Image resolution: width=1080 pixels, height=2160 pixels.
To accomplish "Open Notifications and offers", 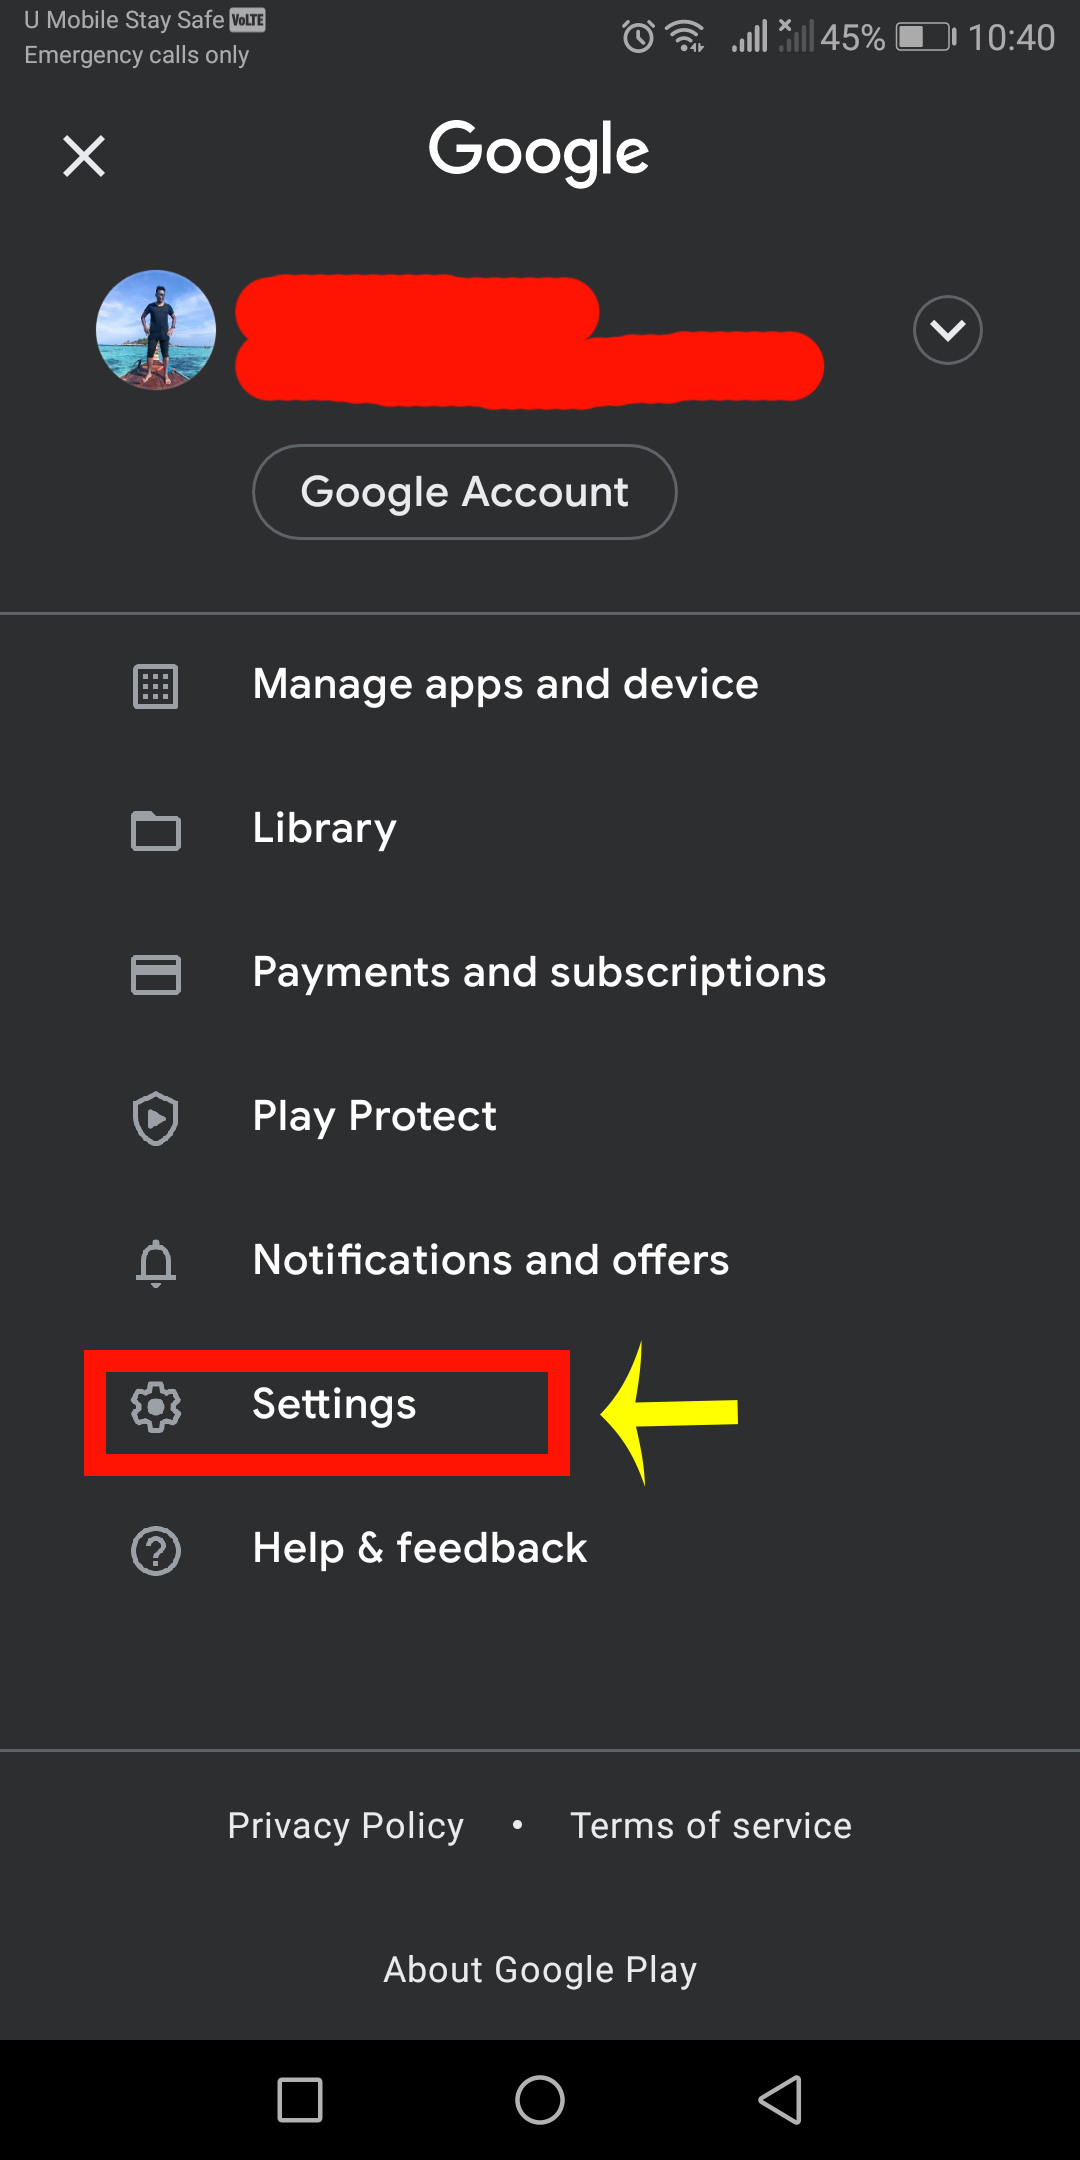I will 490,1260.
